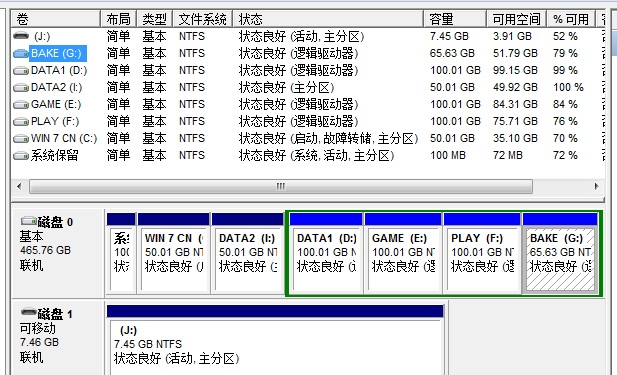The width and height of the screenshot is (617, 375).
Task: Click status 状态良好 (主分区) in DATA2 row
Action: click(x=286, y=87)
